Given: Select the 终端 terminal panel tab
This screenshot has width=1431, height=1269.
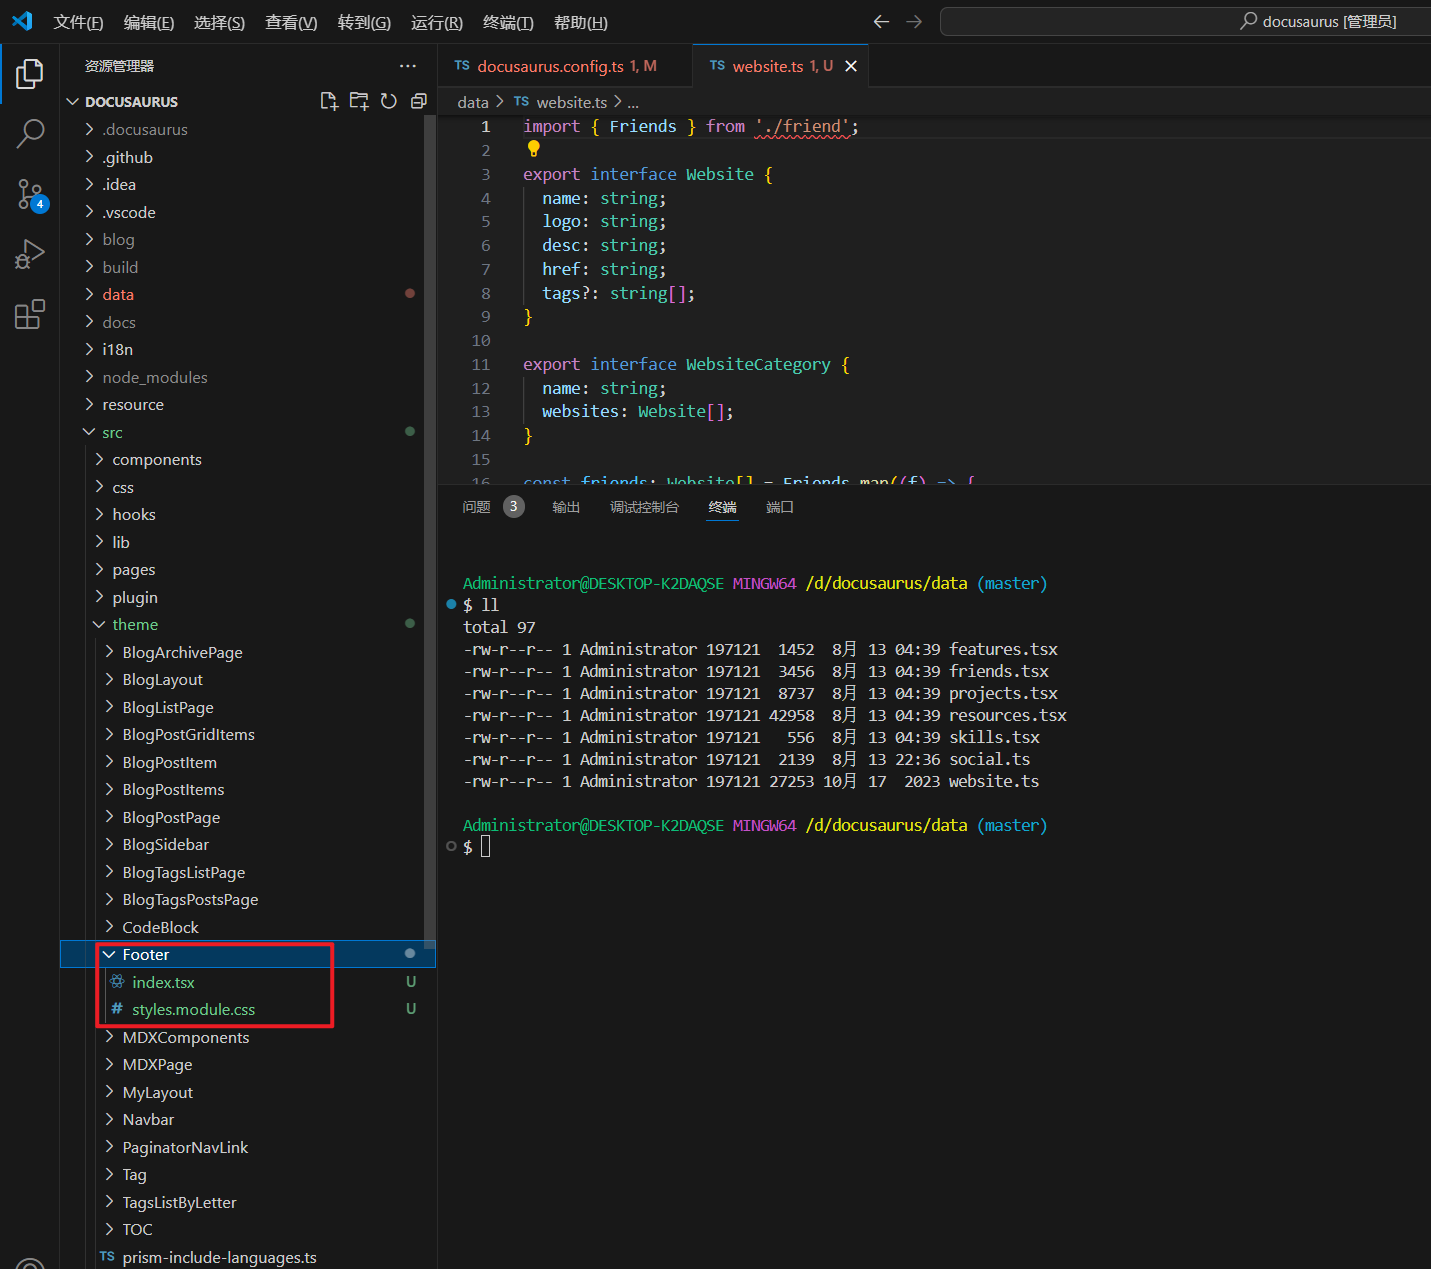Looking at the screenshot, I should coord(722,507).
